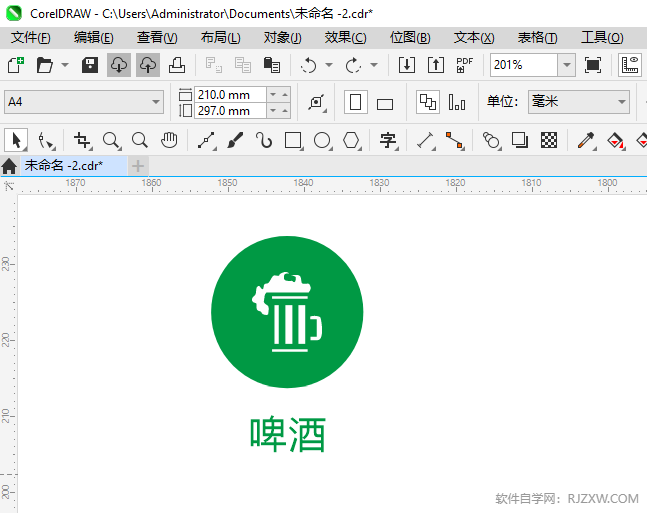Screen dimensions: 647x513
Task: Select the LiveSketch curve tool
Action: [x=264, y=140]
